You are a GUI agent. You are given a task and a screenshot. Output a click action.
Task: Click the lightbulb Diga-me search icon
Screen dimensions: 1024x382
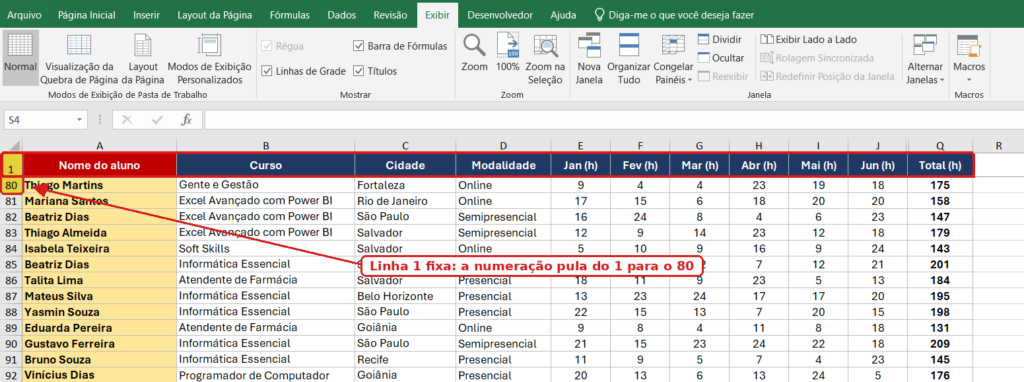(599, 14)
